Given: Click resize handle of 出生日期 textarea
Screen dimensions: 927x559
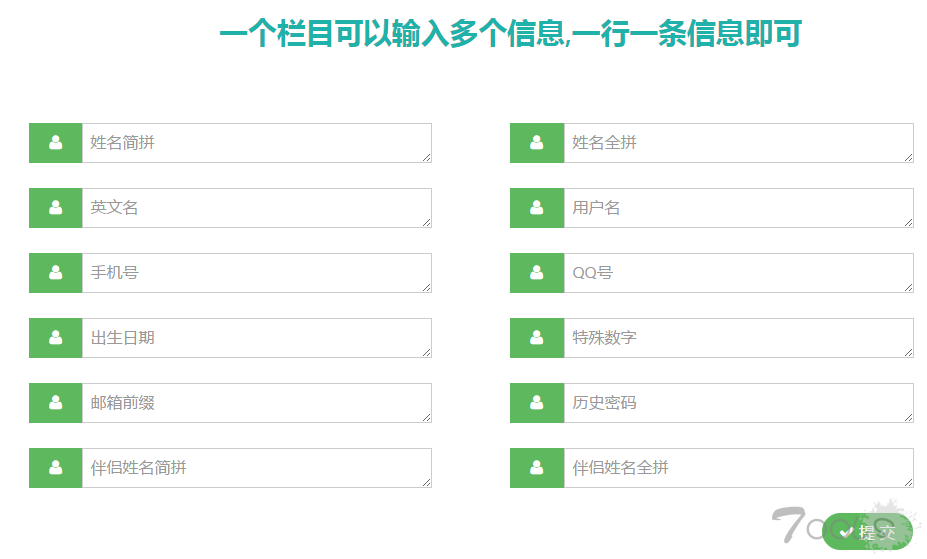Looking at the screenshot, I should (427, 353).
